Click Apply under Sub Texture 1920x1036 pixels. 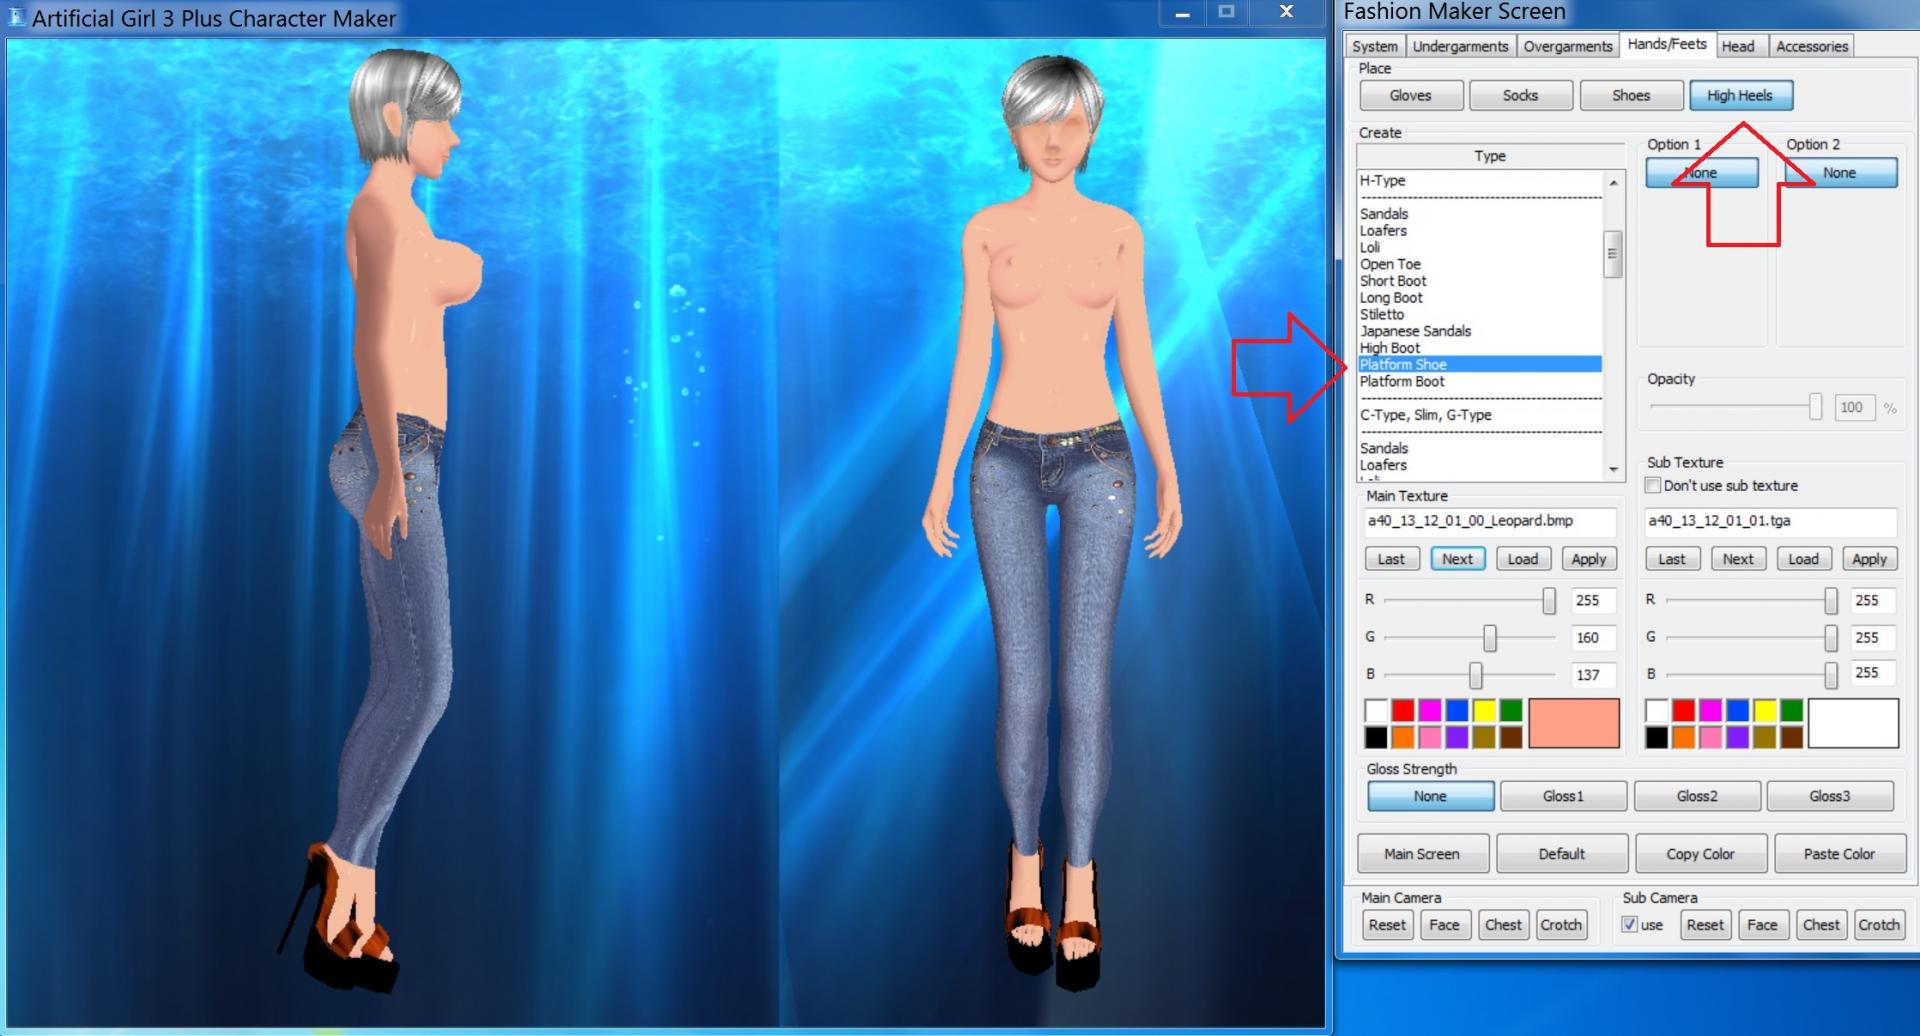coord(1870,559)
